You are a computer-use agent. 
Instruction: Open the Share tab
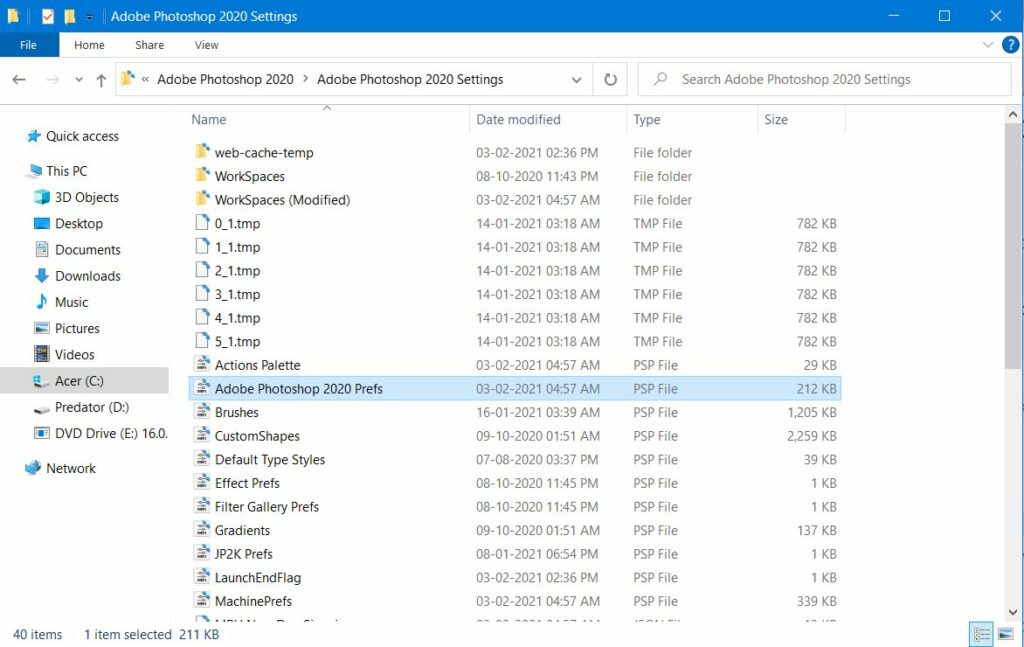148,44
